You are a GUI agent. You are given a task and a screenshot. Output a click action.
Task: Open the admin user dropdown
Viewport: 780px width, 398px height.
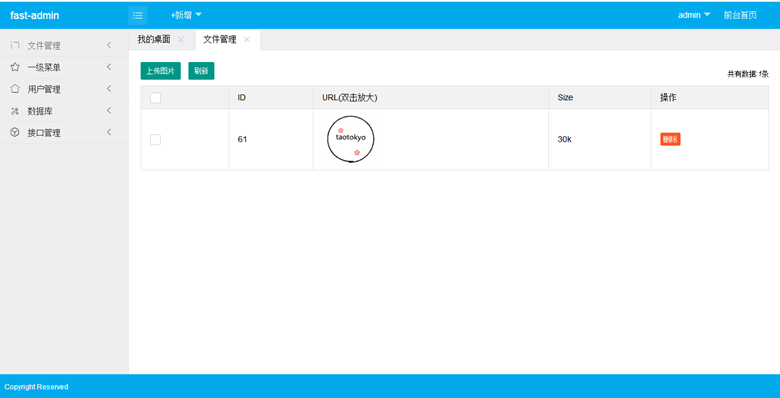[694, 15]
